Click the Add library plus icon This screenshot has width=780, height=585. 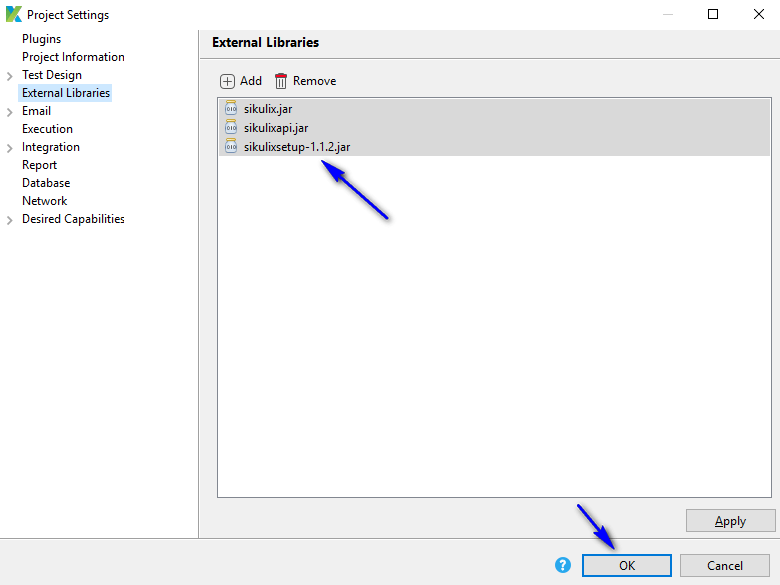tap(227, 81)
